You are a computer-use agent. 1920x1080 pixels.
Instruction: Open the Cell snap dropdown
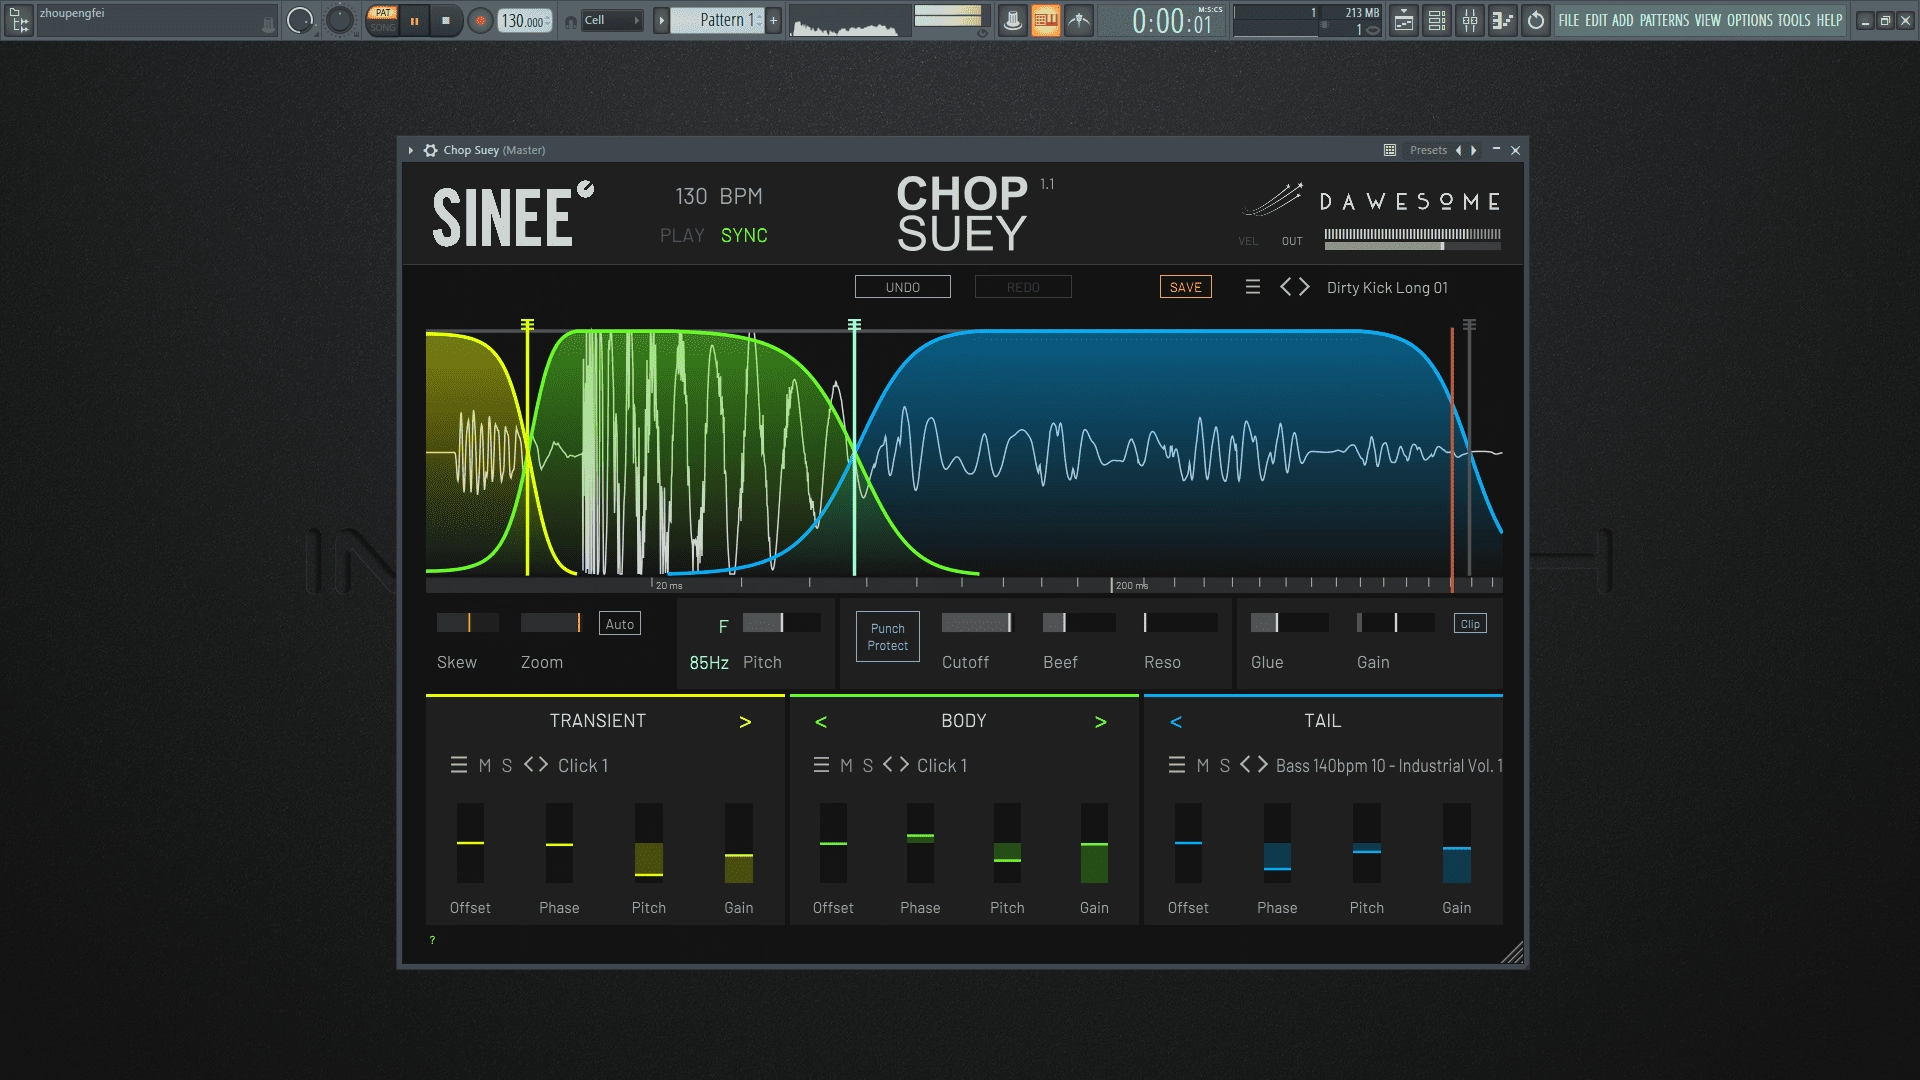[612, 20]
